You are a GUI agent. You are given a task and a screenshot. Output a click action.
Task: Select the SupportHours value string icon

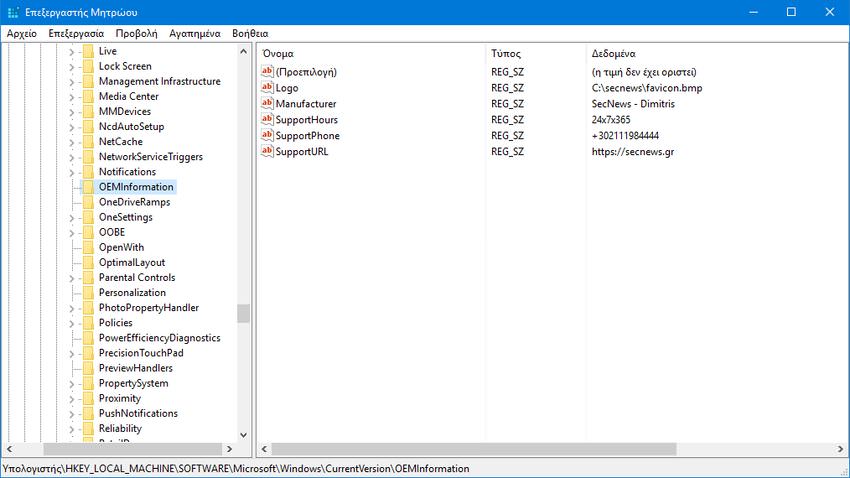point(267,119)
